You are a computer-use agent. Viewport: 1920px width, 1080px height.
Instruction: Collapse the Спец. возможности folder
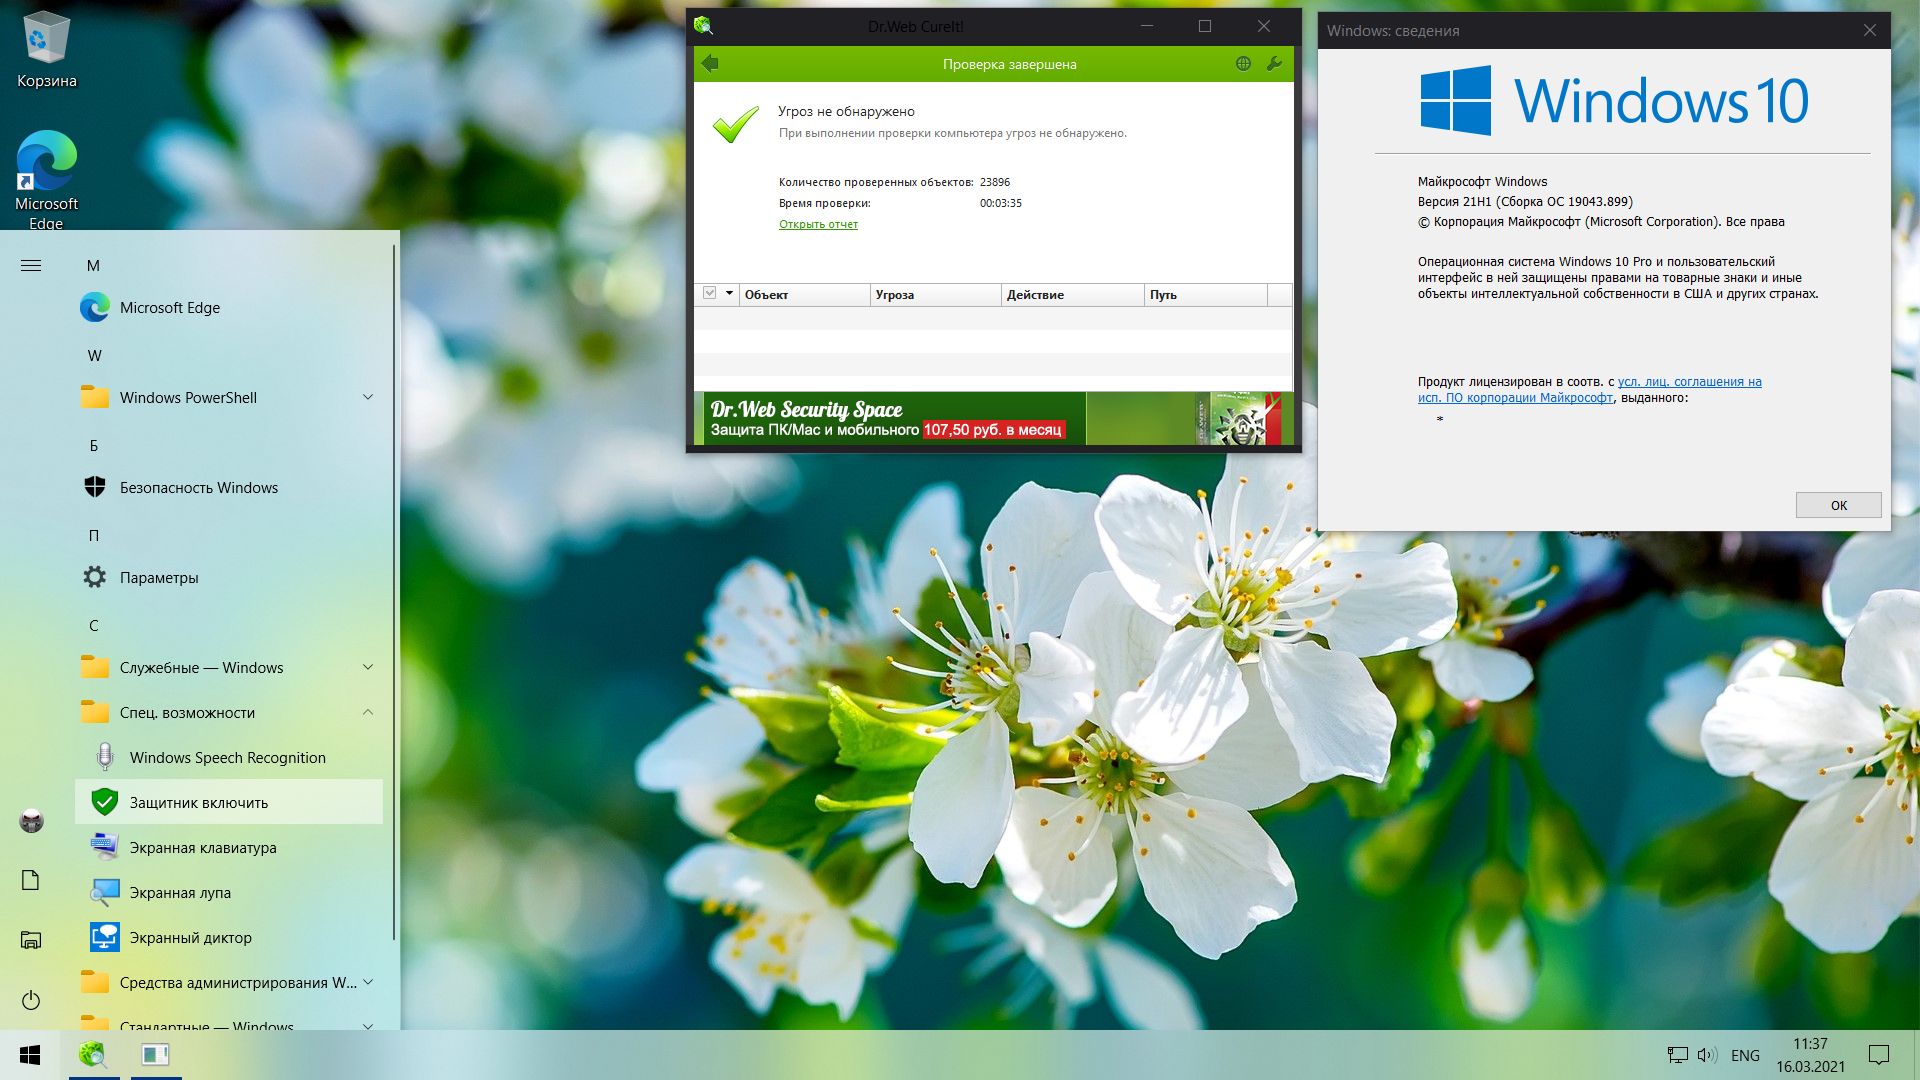coord(367,713)
